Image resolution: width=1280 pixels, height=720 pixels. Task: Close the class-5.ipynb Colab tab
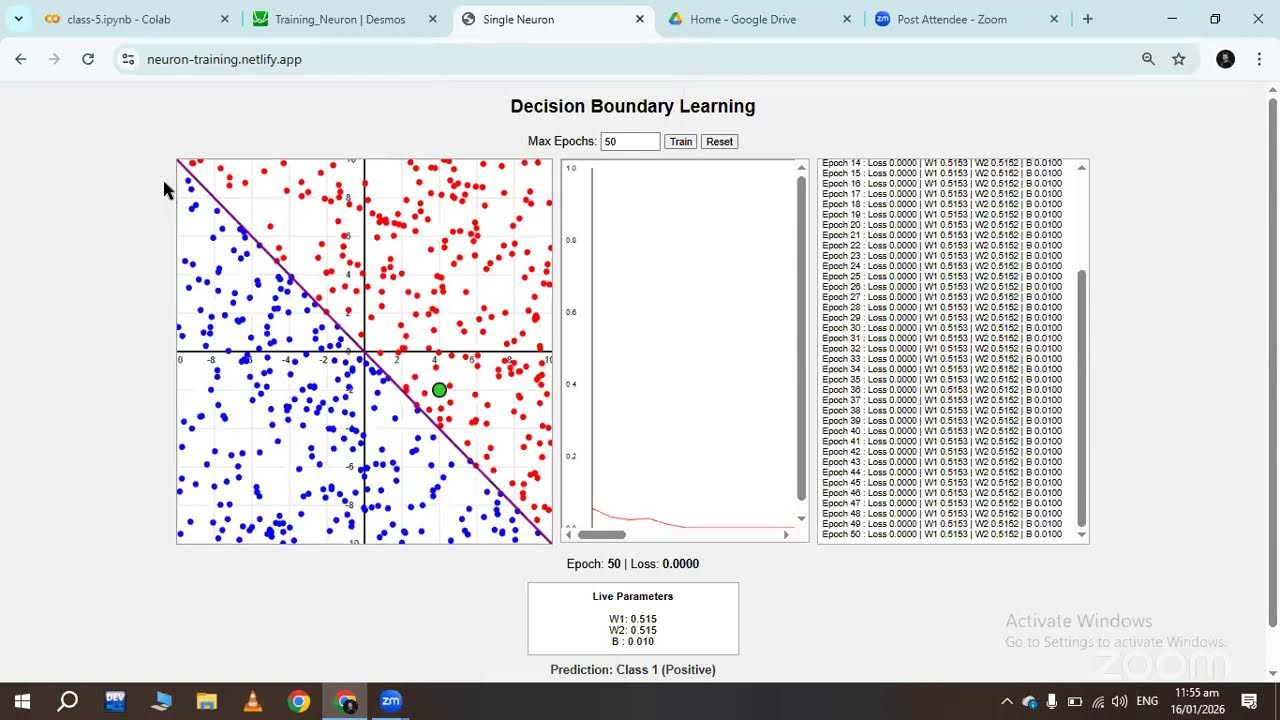(x=224, y=19)
